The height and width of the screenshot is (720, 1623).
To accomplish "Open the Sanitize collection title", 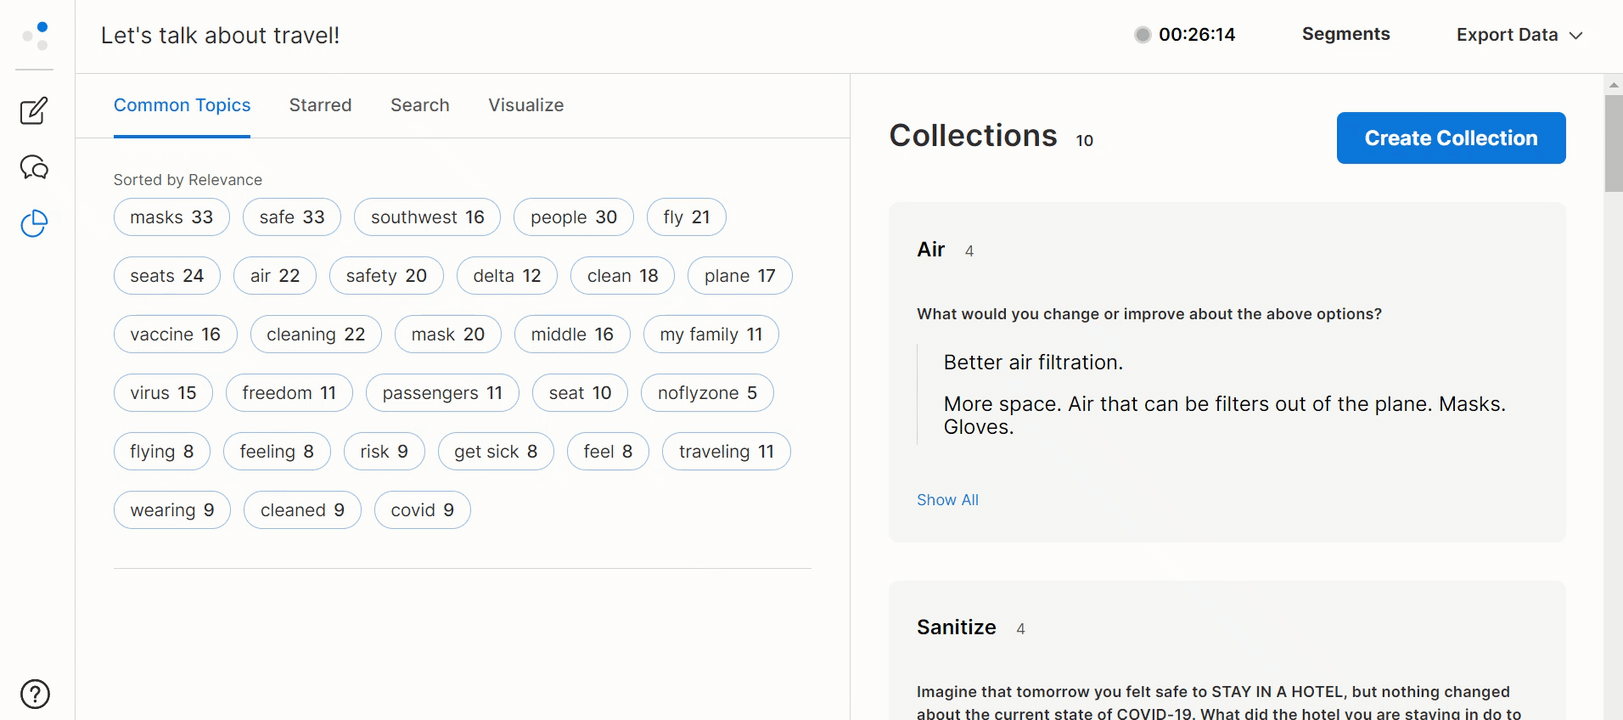I will [956, 627].
